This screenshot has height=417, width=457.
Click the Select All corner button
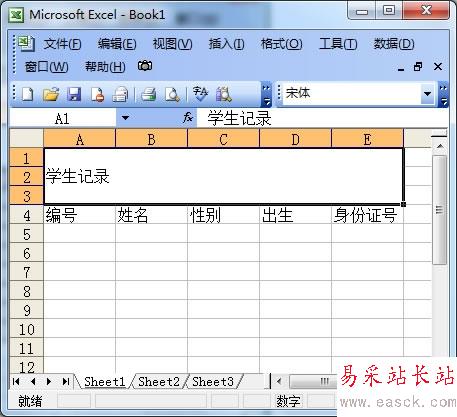[x=27, y=139]
